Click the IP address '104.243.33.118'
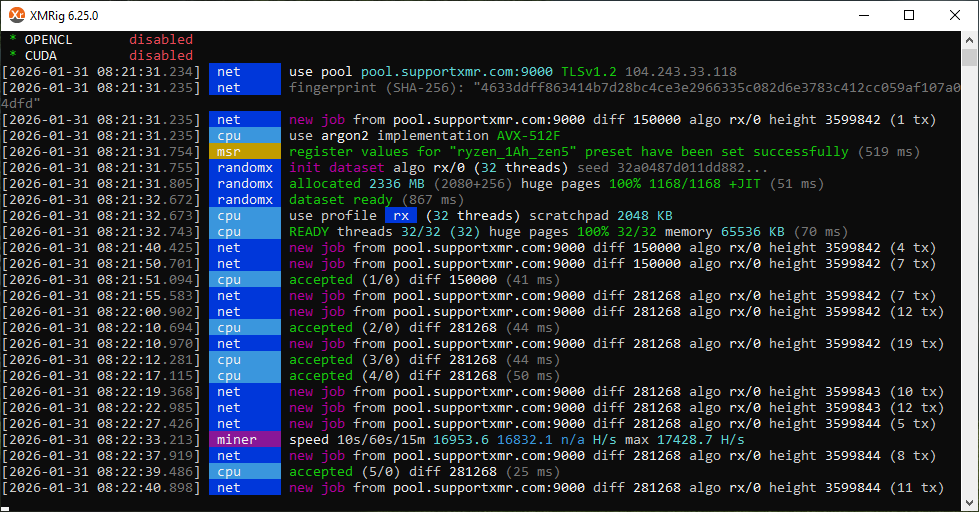979x512 pixels. (x=681, y=72)
